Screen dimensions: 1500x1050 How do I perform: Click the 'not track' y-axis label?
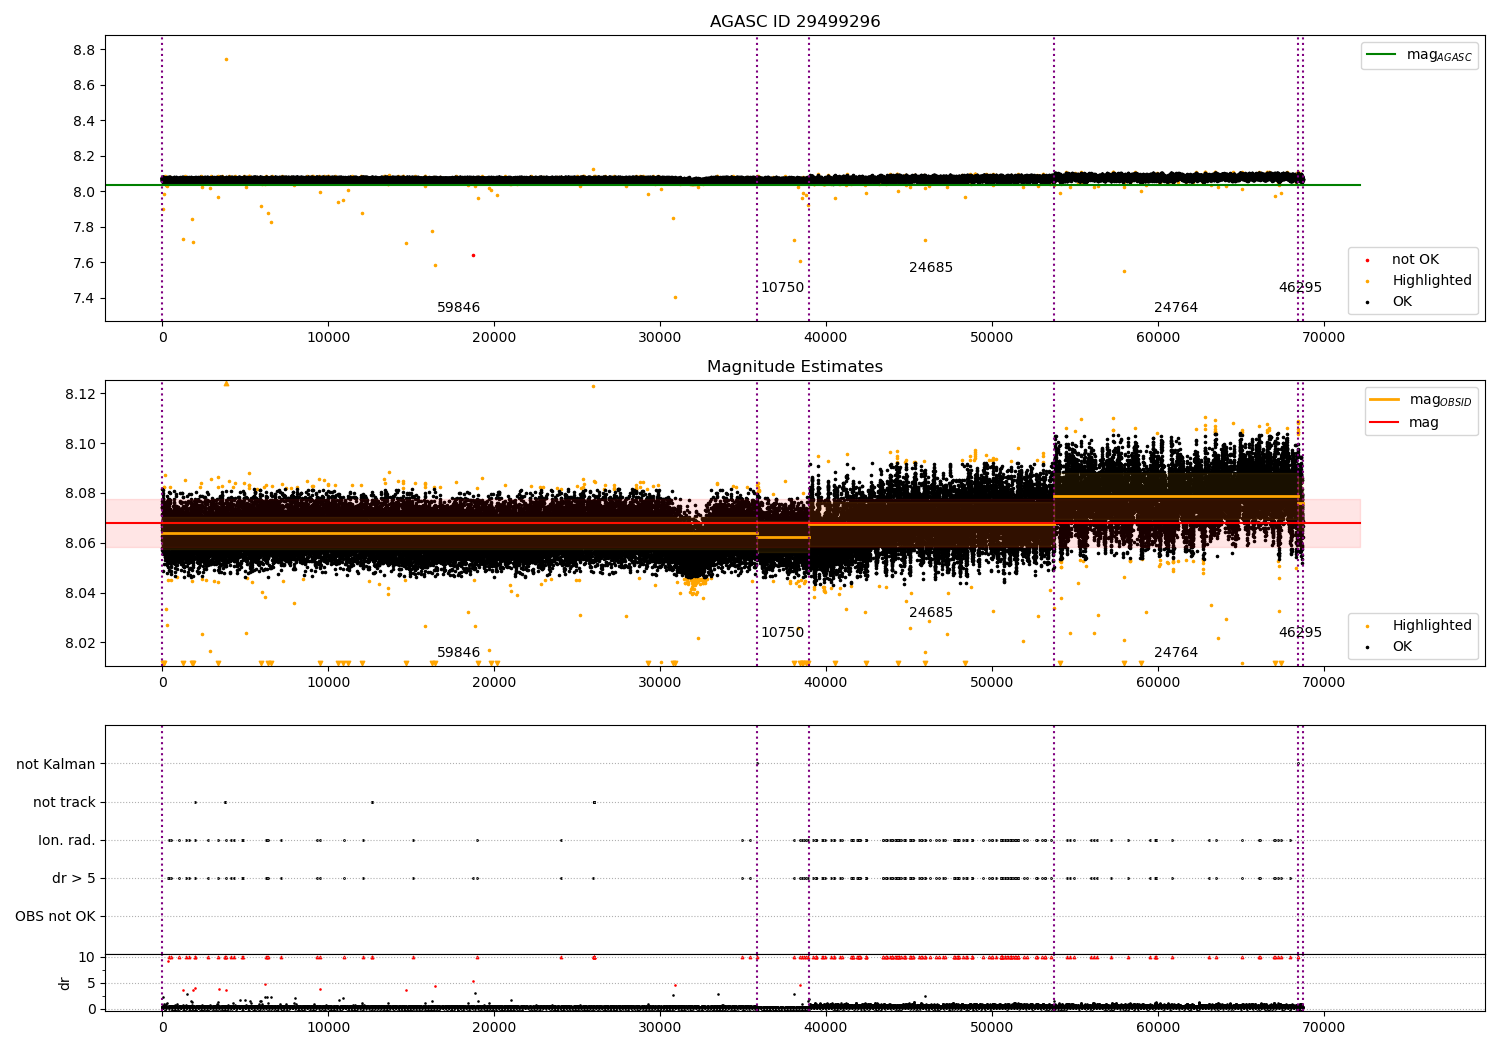(x=64, y=802)
